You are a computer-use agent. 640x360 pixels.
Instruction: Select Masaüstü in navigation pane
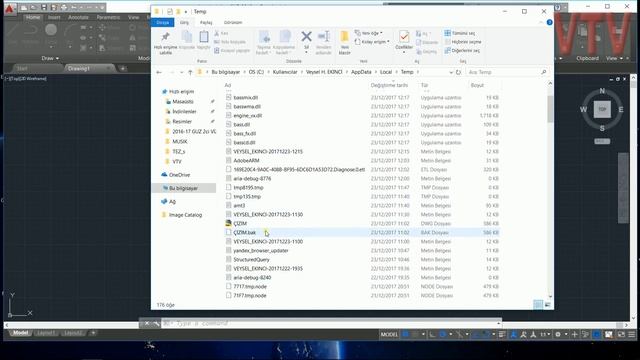(x=183, y=102)
